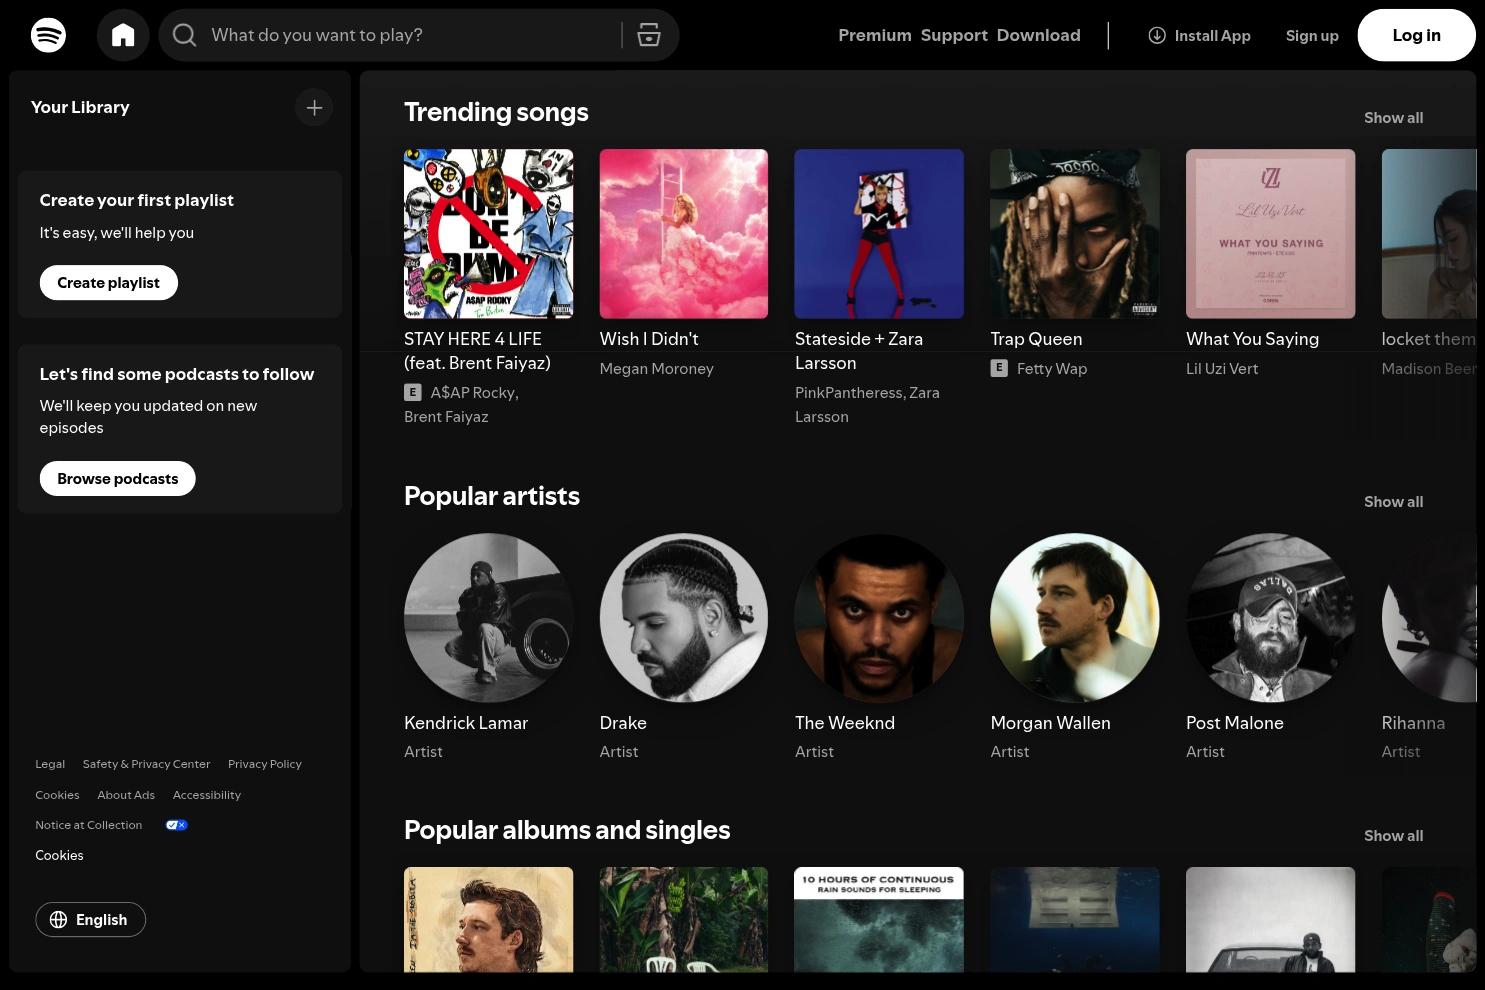The image size is (1485, 990).
Task: Click the Log in button
Action: pyautogui.click(x=1416, y=35)
